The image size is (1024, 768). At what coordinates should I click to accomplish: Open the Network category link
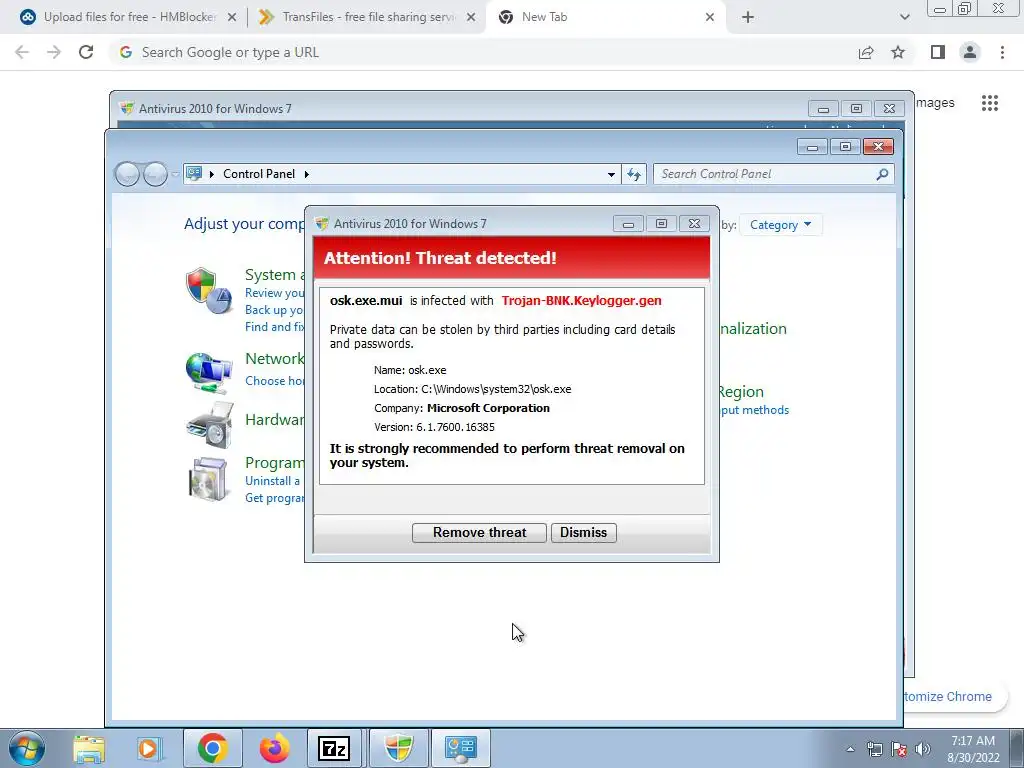click(x=274, y=359)
